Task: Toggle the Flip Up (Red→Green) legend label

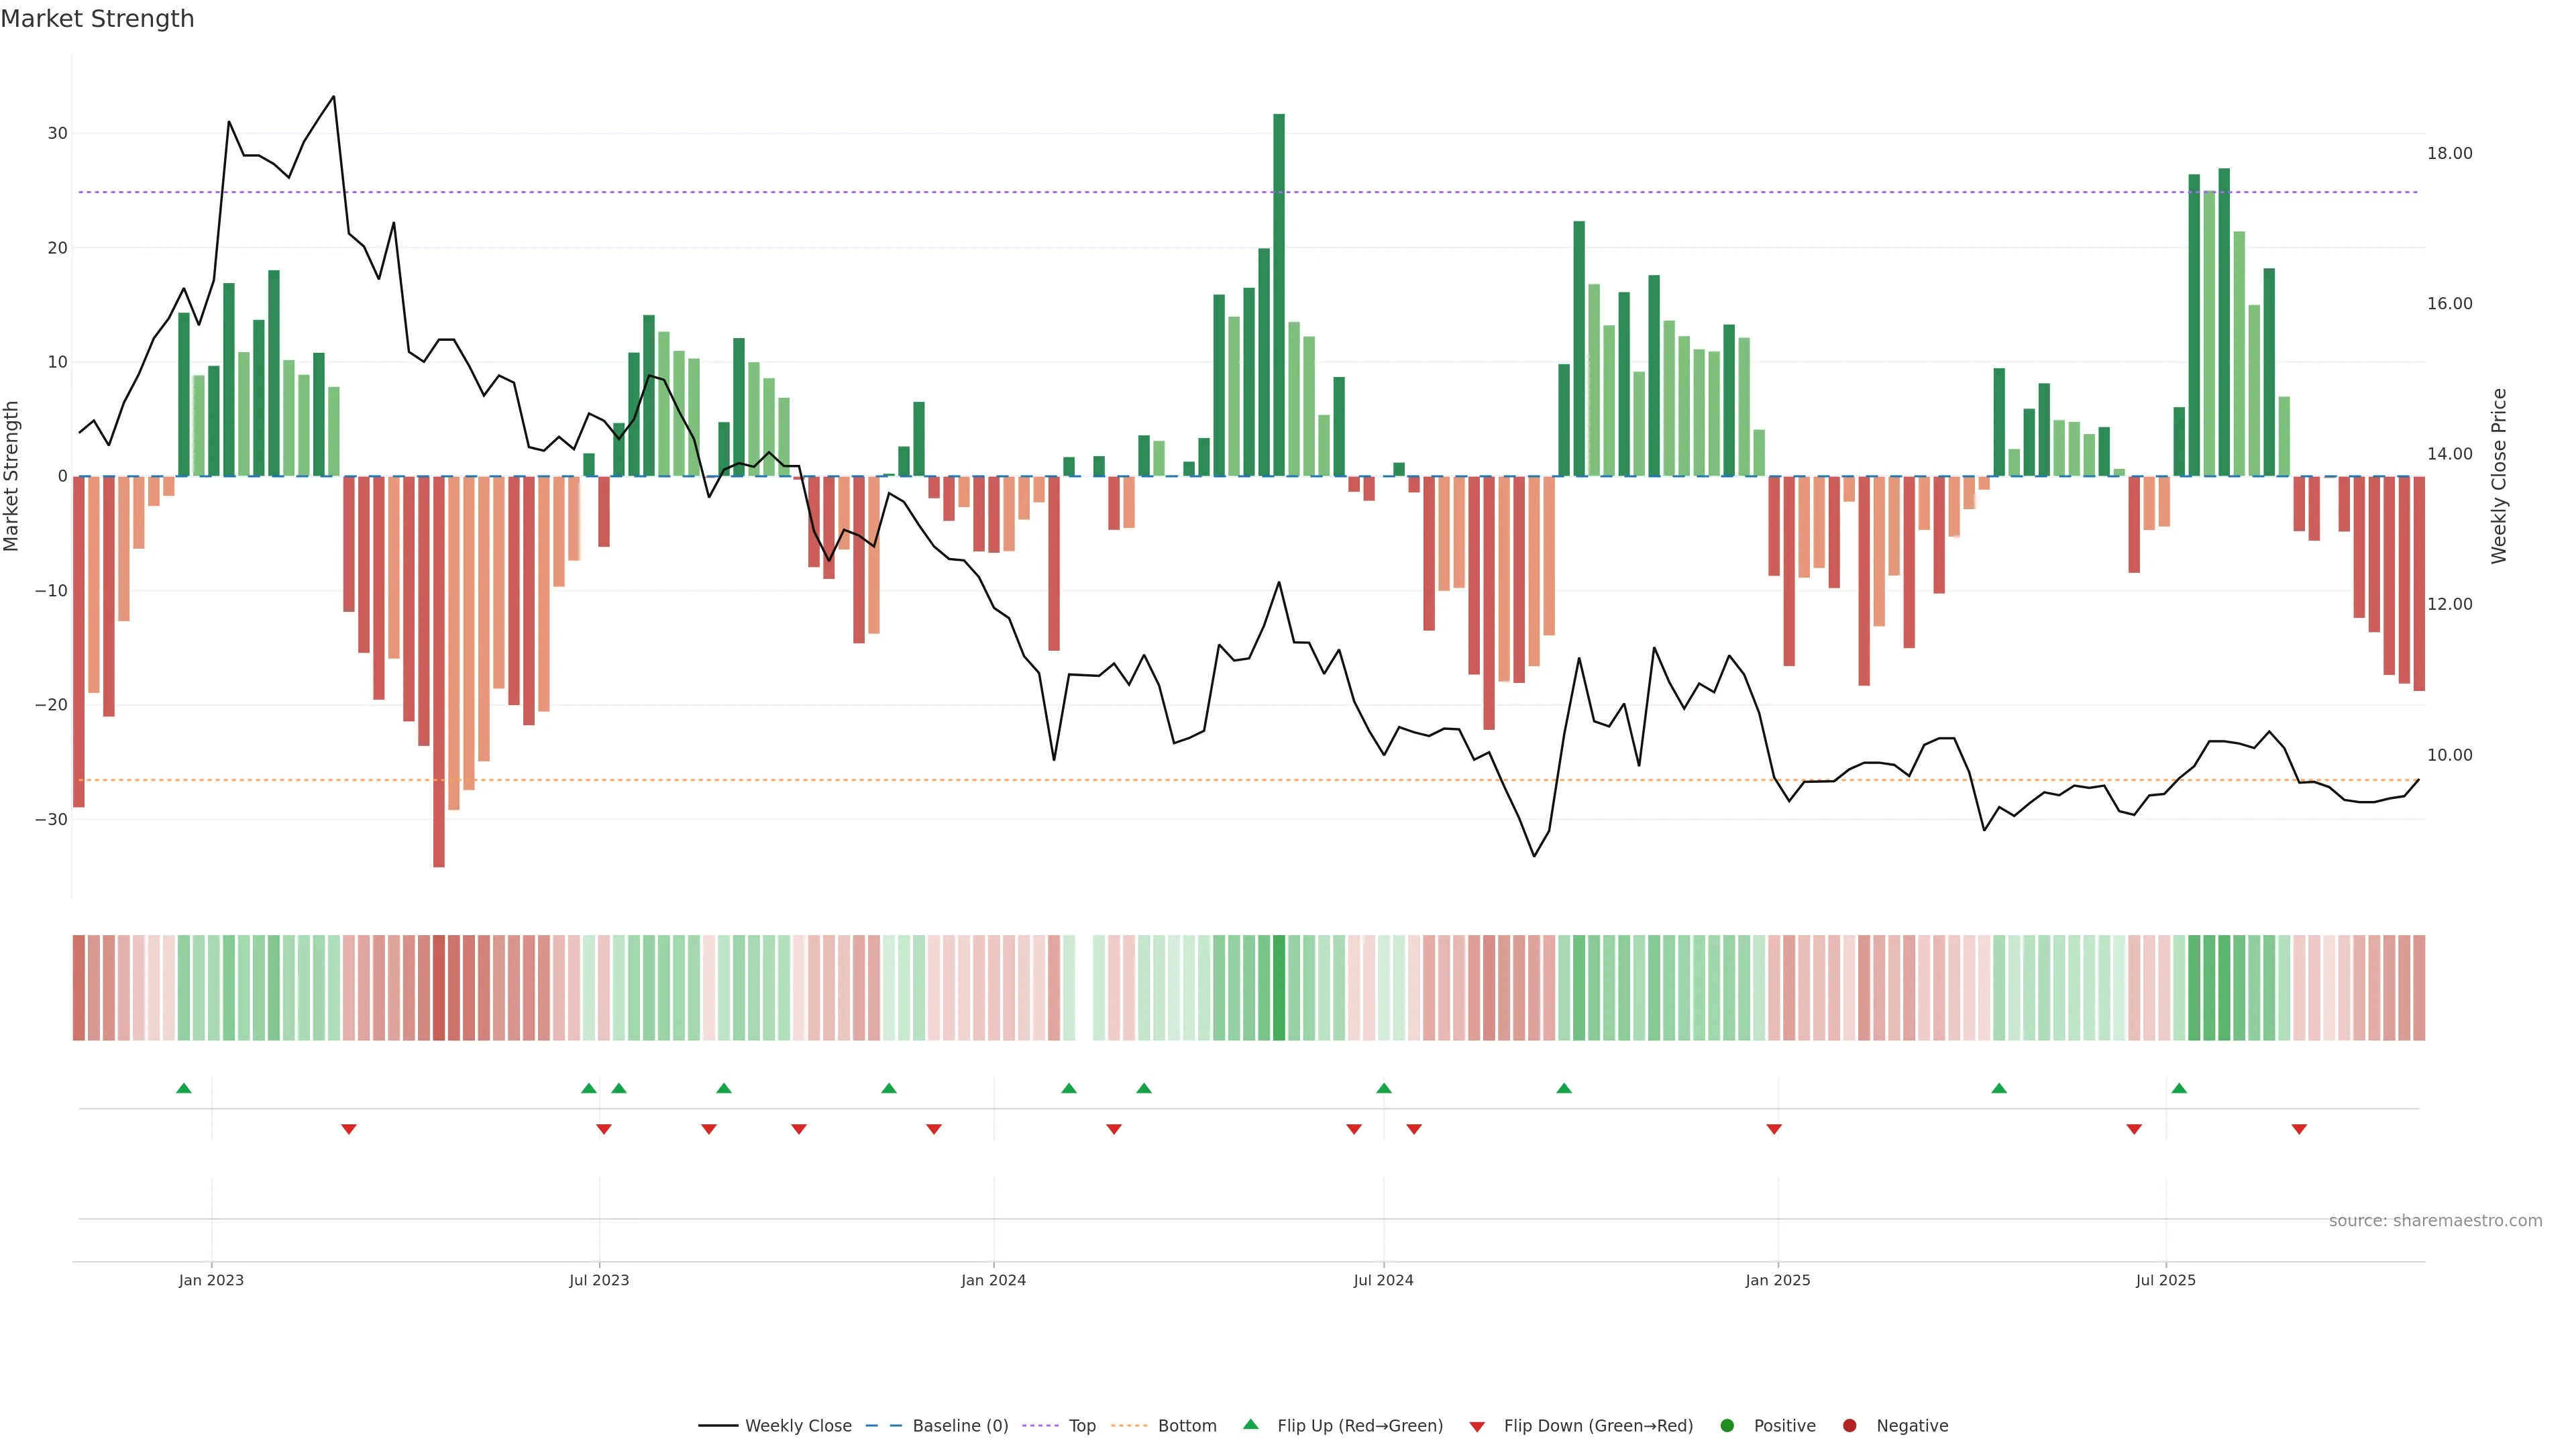Action: (1360, 1426)
